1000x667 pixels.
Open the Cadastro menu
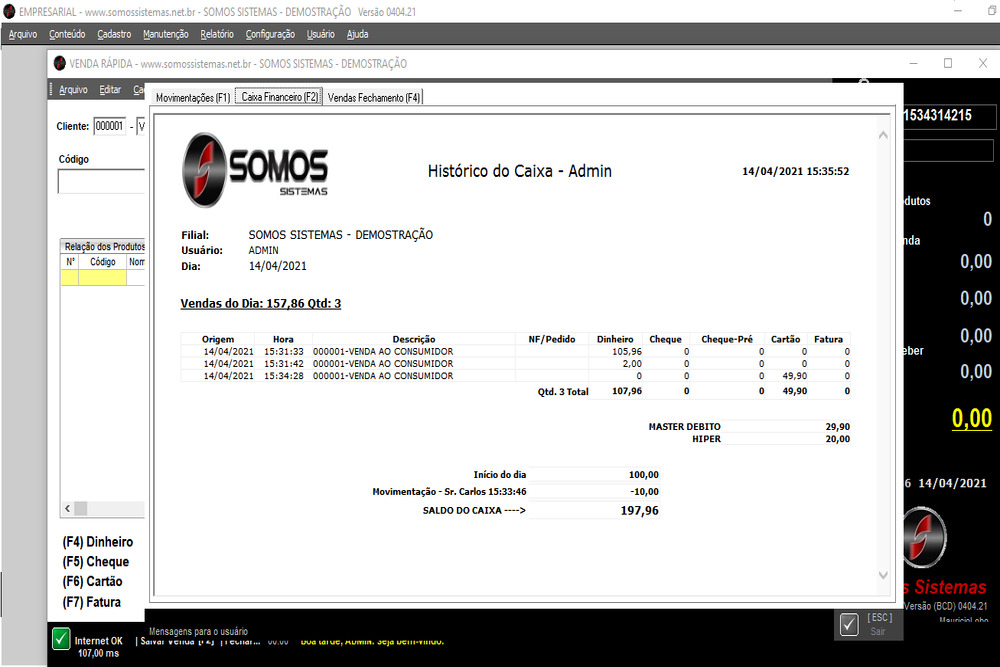[x=114, y=34]
